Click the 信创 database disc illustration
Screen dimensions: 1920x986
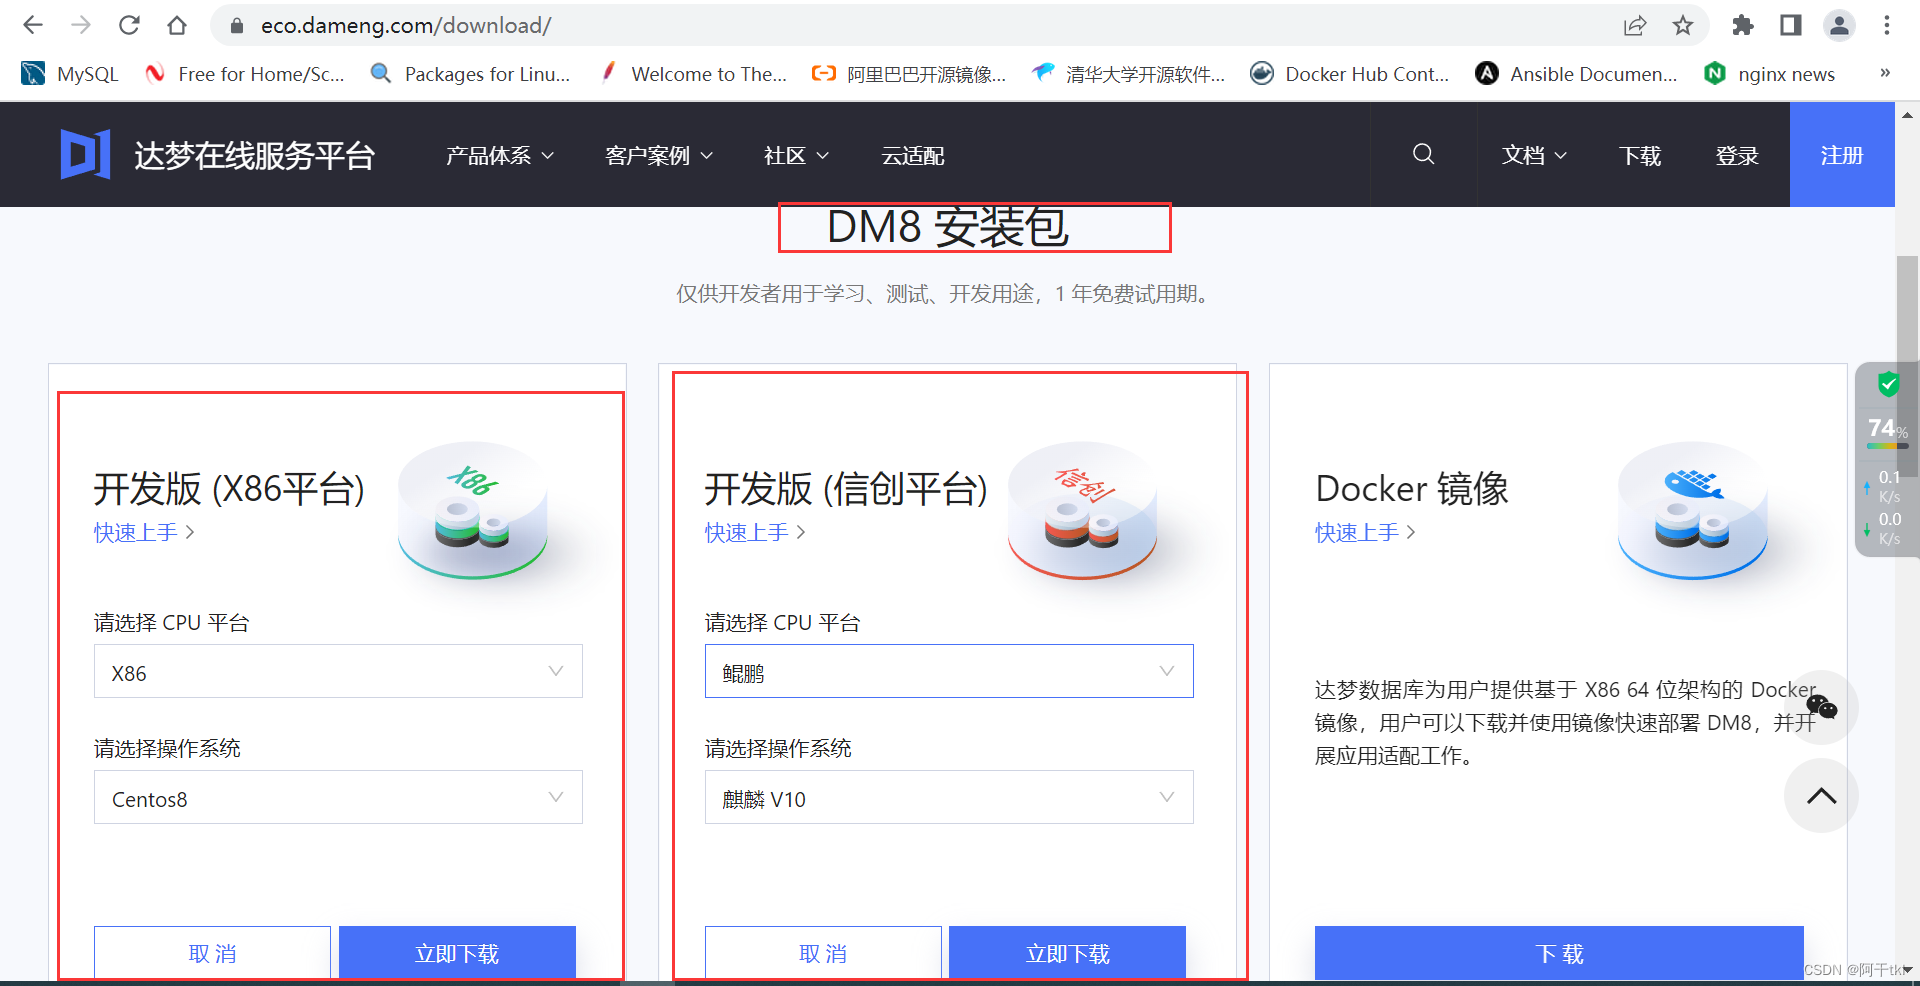click(1083, 510)
